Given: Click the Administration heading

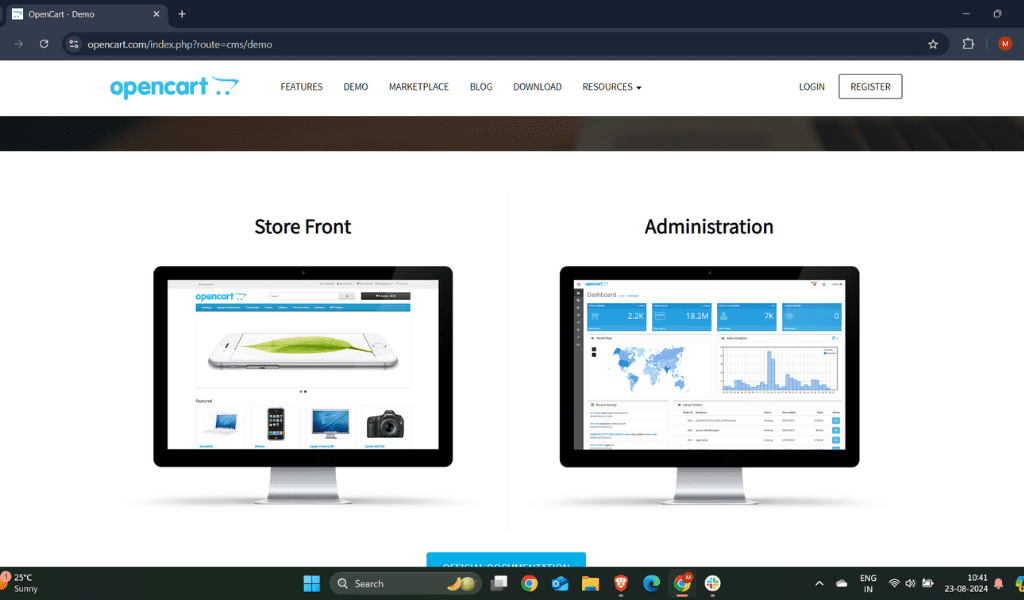Looking at the screenshot, I should [x=709, y=227].
